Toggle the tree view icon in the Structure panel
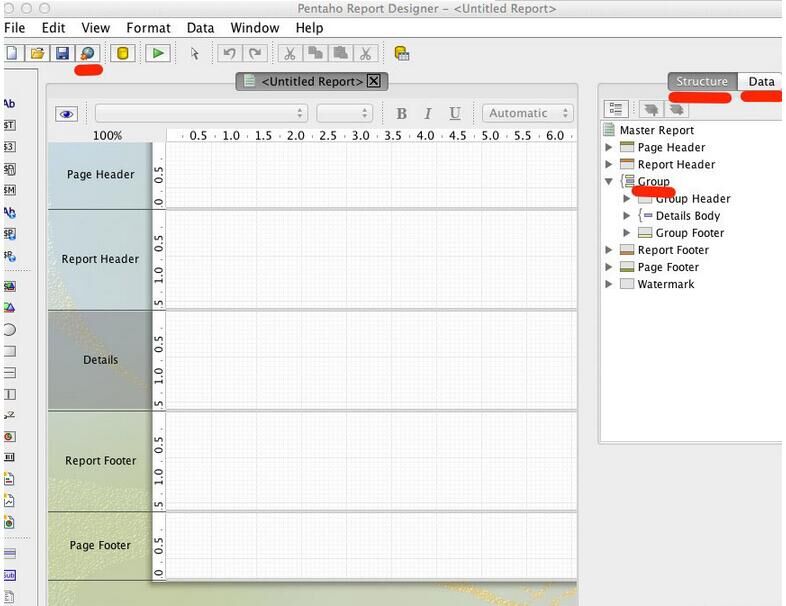 (616, 109)
